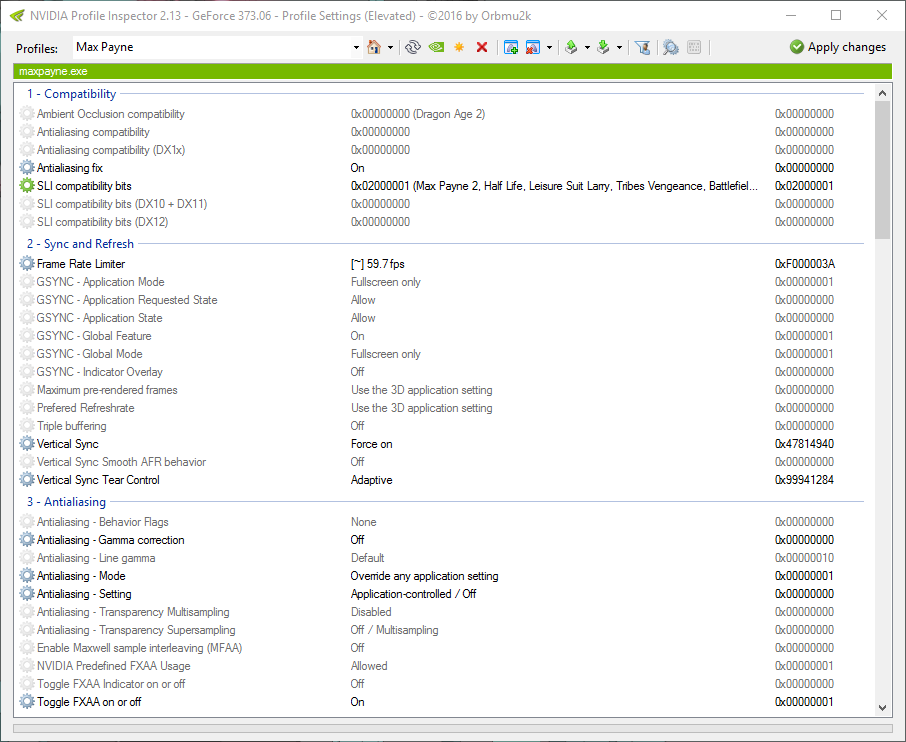Collapse the 2 - Sync and Refresh section
The image size is (906, 742).
click(80, 244)
